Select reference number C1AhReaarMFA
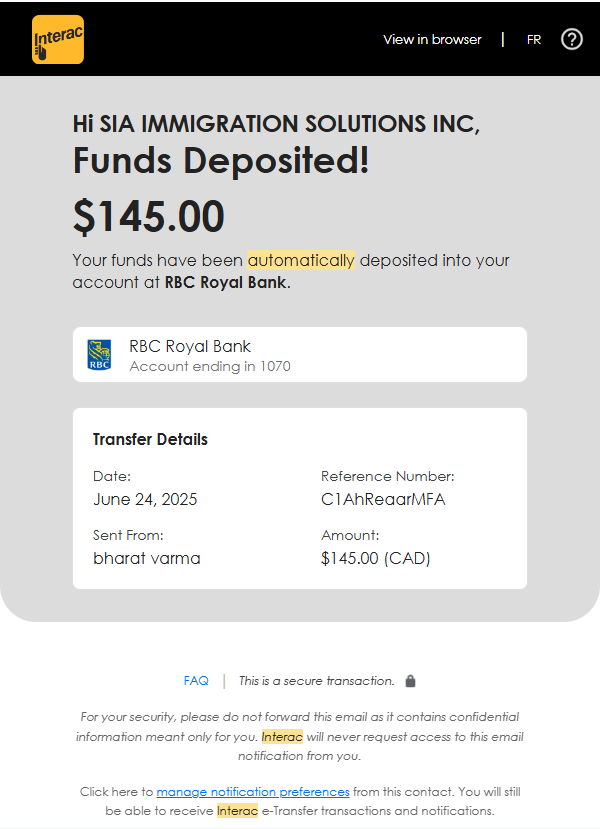600x829 pixels. (x=383, y=500)
